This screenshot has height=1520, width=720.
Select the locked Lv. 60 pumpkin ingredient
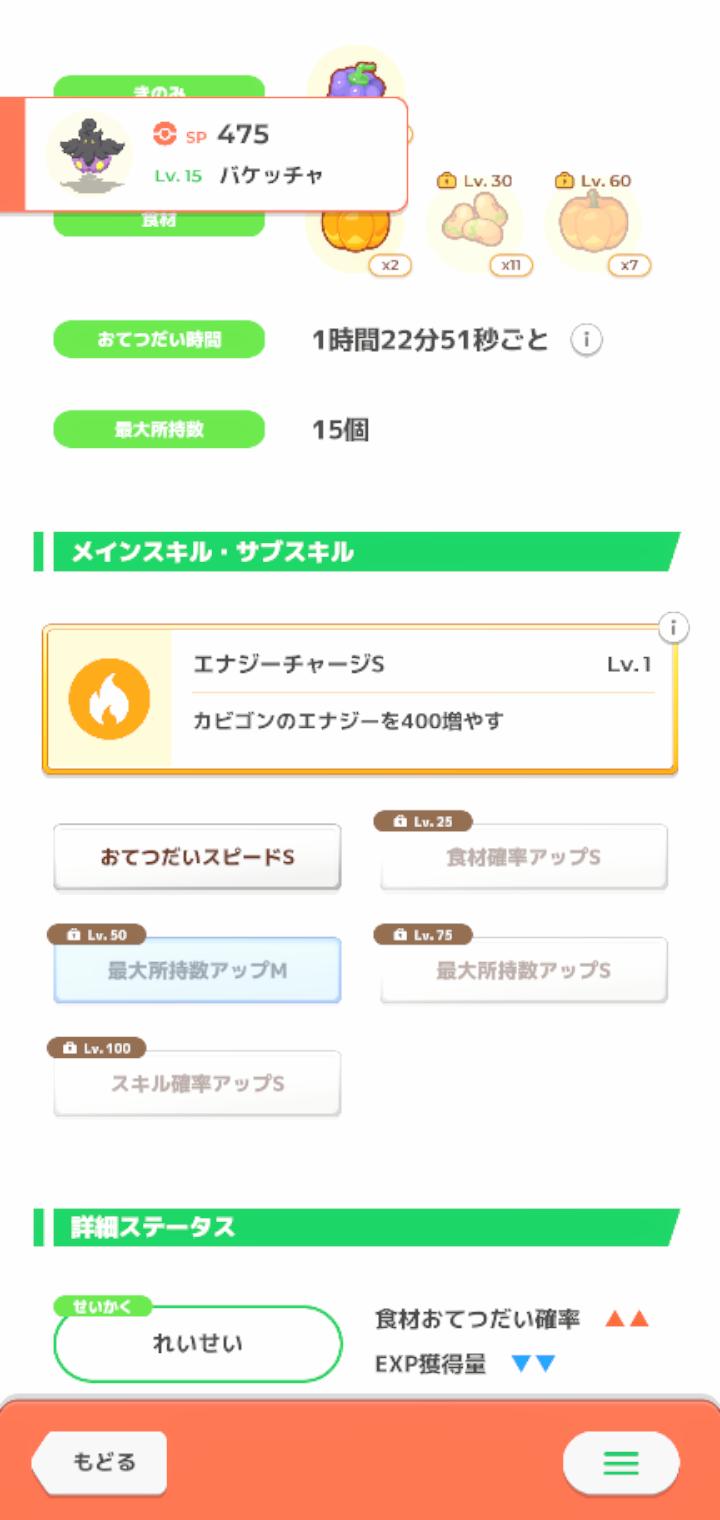pos(592,222)
